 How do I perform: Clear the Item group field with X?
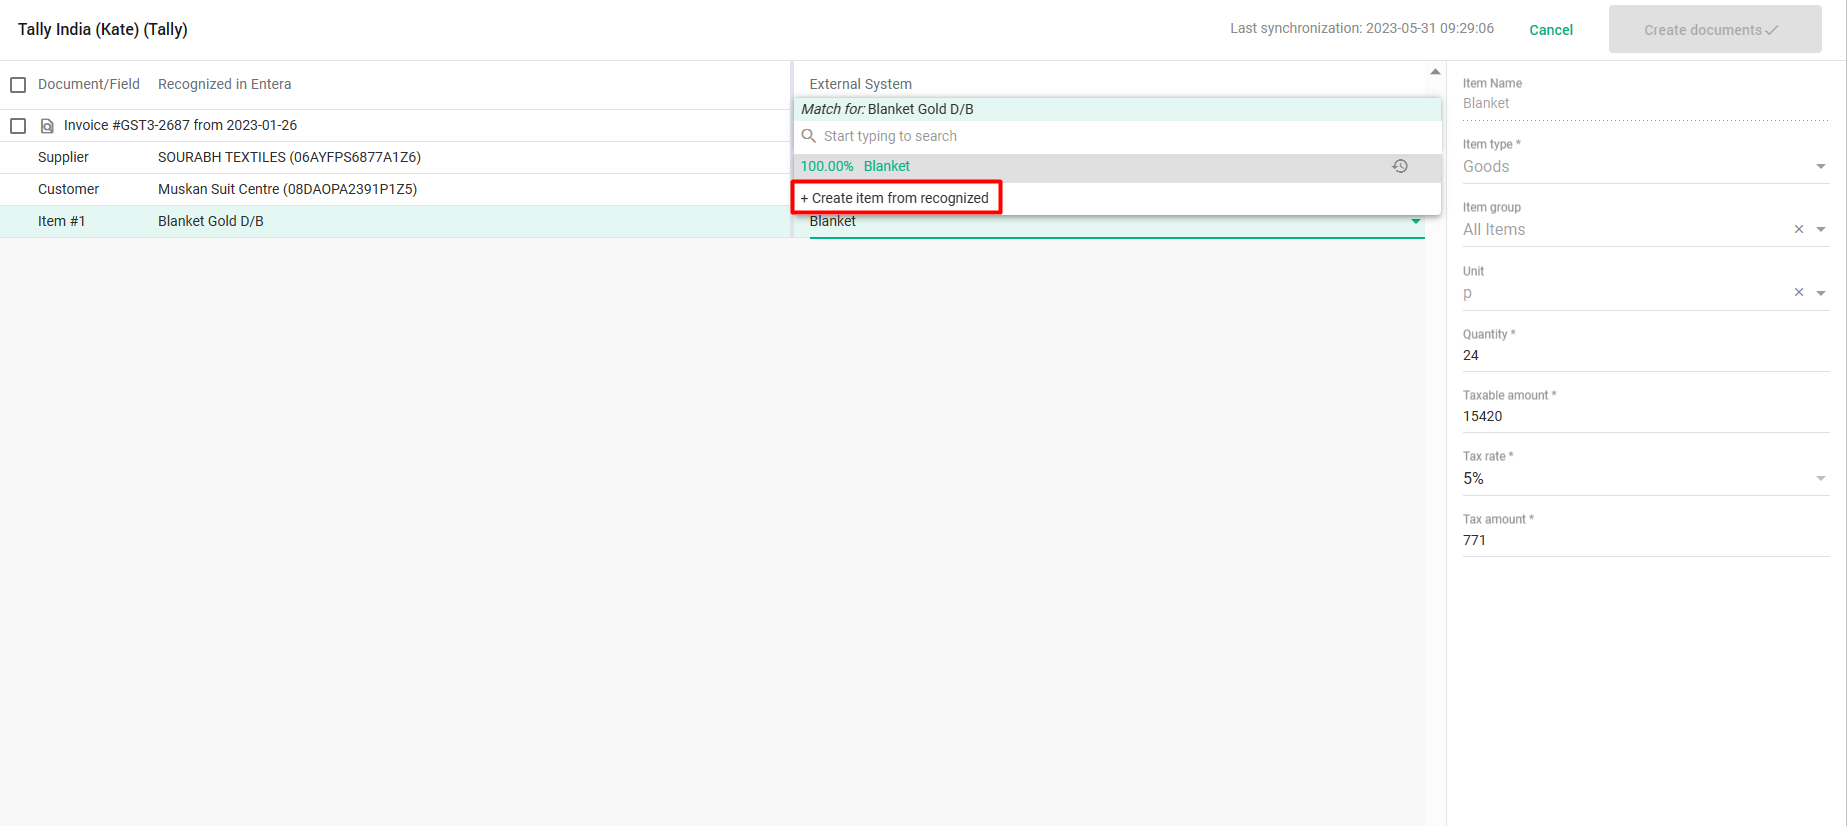pos(1799,229)
